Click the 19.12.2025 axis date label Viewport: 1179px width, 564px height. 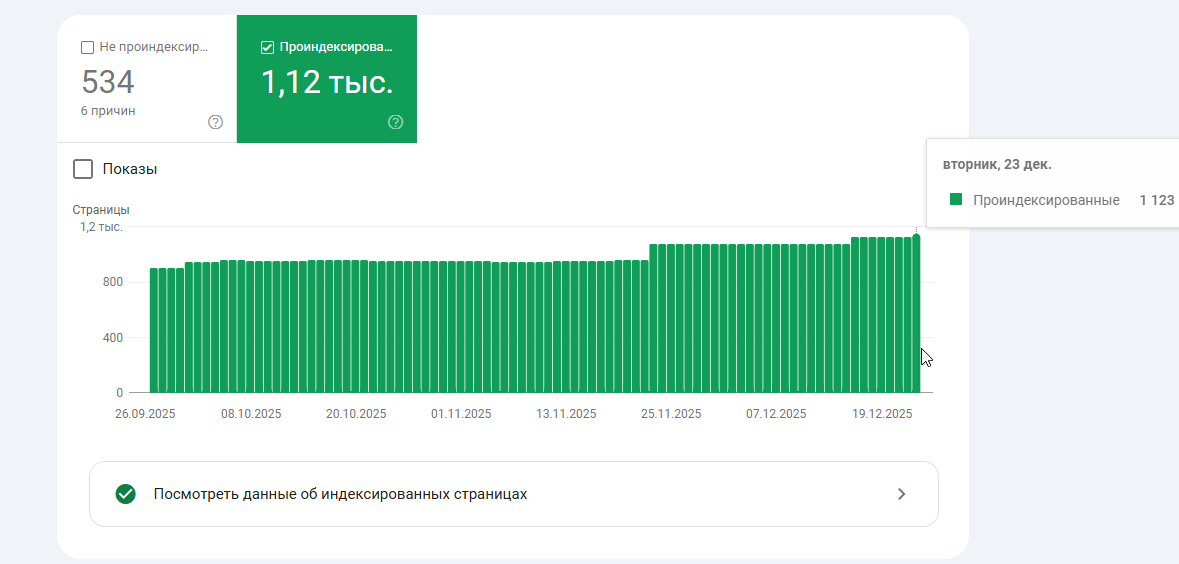[x=881, y=414]
